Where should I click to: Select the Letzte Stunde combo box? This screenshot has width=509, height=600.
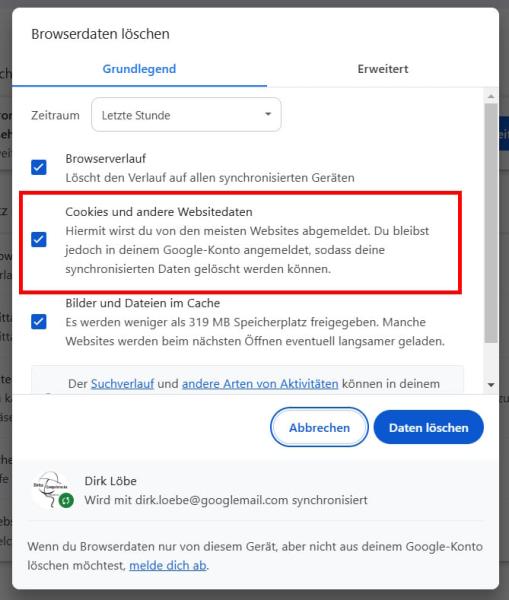(186, 114)
